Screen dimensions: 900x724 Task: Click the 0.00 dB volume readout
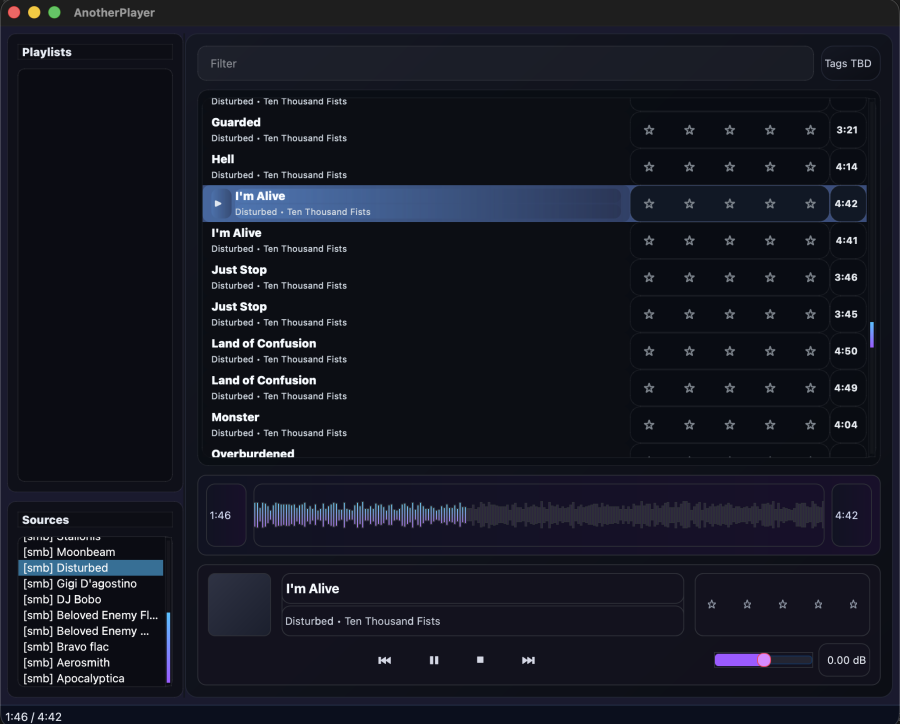[x=846, y=660]
